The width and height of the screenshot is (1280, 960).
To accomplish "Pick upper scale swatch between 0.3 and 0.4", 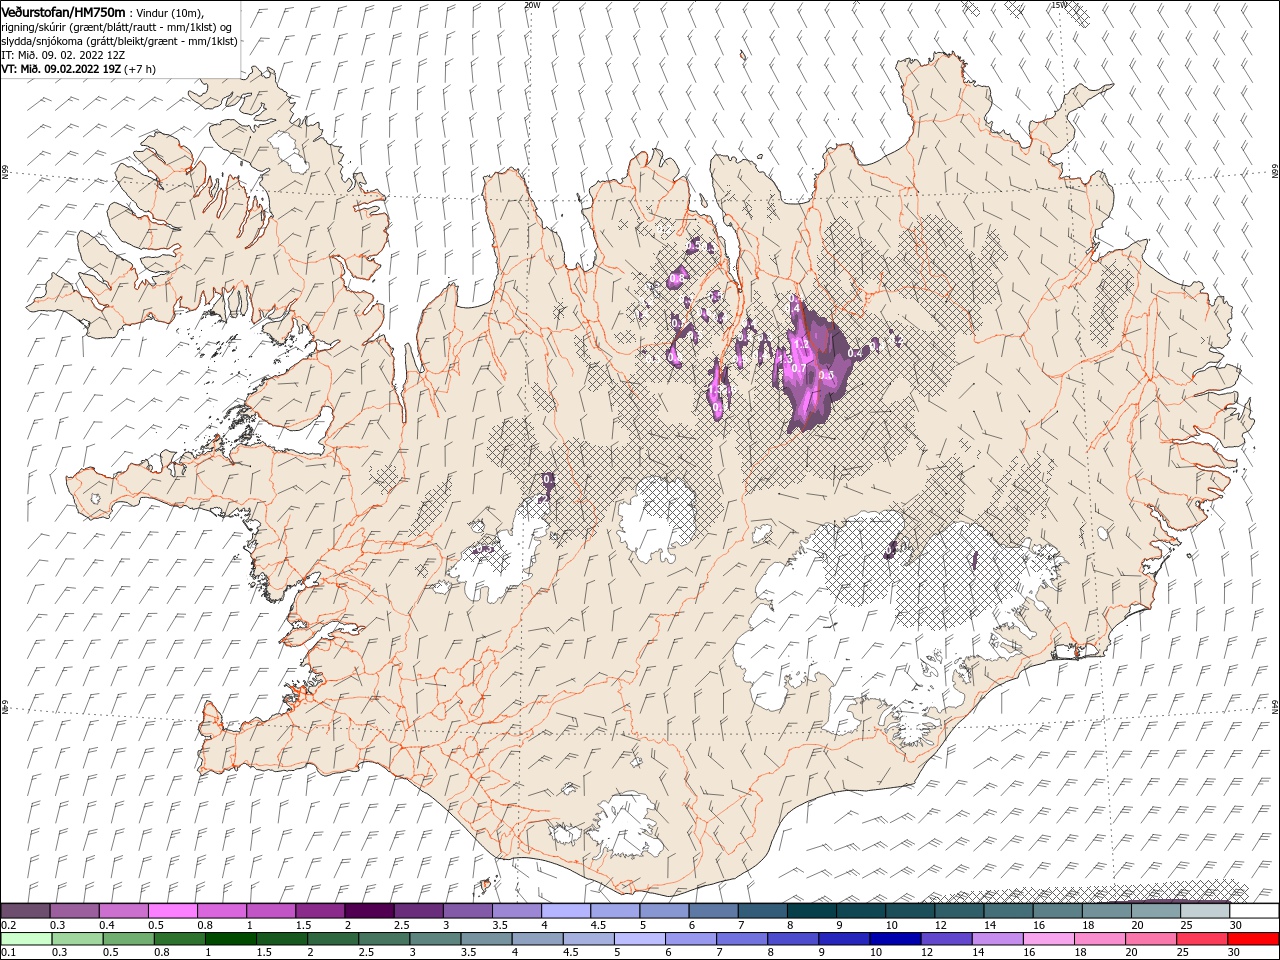I will point(74,911).
